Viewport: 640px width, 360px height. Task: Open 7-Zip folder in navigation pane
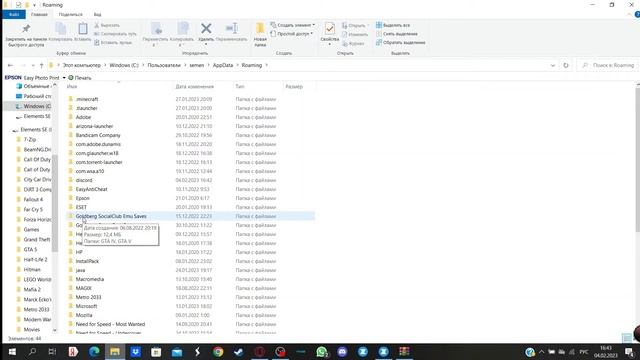30,140
